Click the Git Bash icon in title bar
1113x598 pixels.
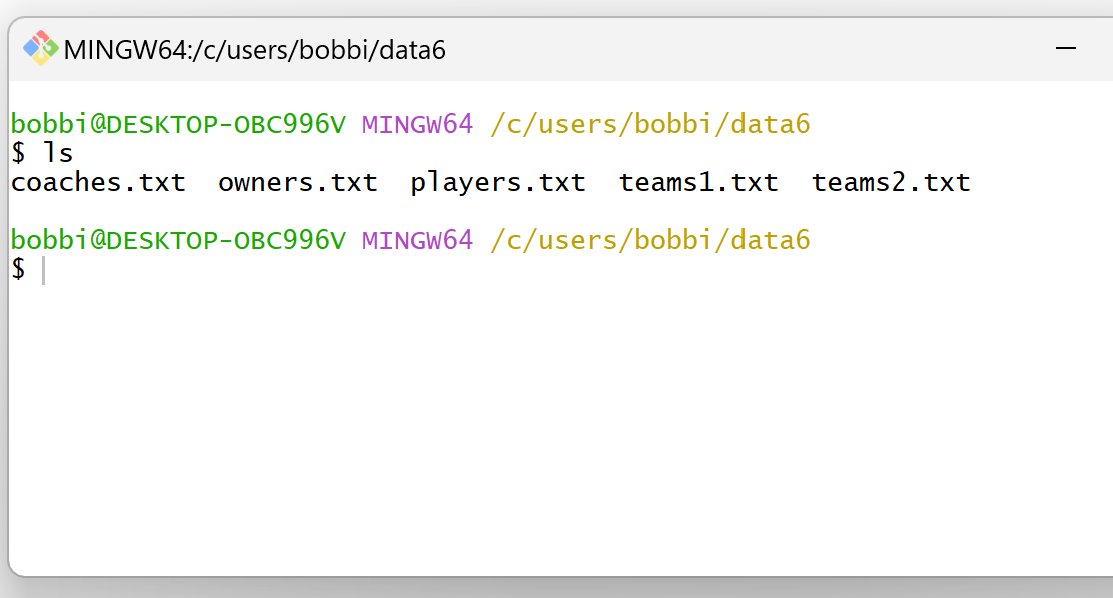(40, 48)
